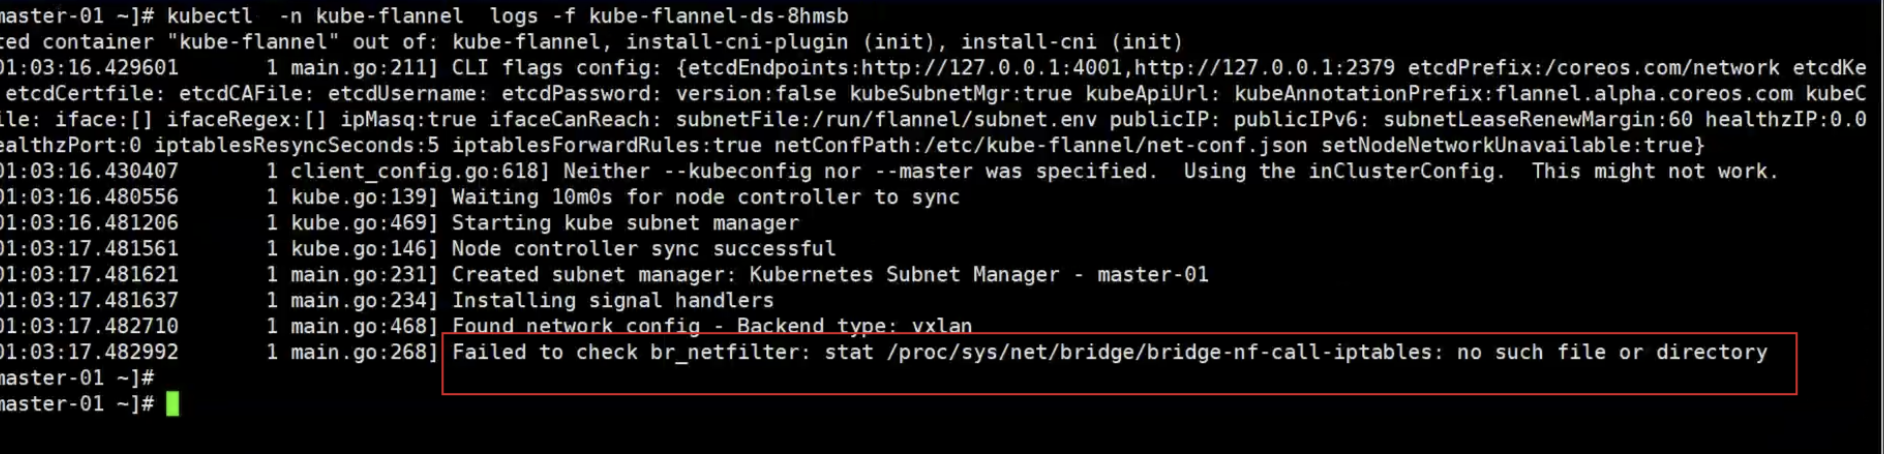This screenshot has height=454, width=1884.
Task: Click the "Installing signal handlers" log text
Action: 612,300
